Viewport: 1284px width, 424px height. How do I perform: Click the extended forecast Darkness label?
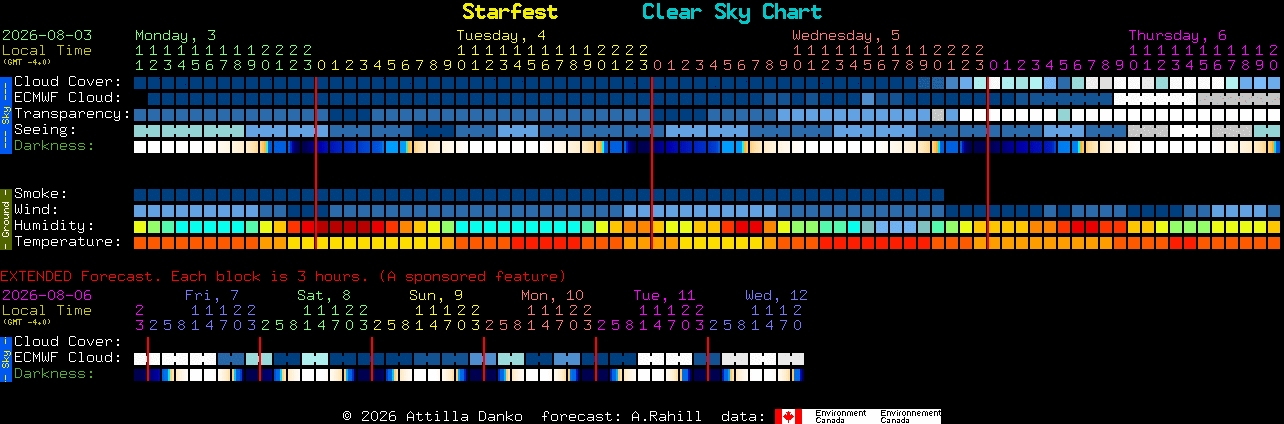tap(54, 374)
